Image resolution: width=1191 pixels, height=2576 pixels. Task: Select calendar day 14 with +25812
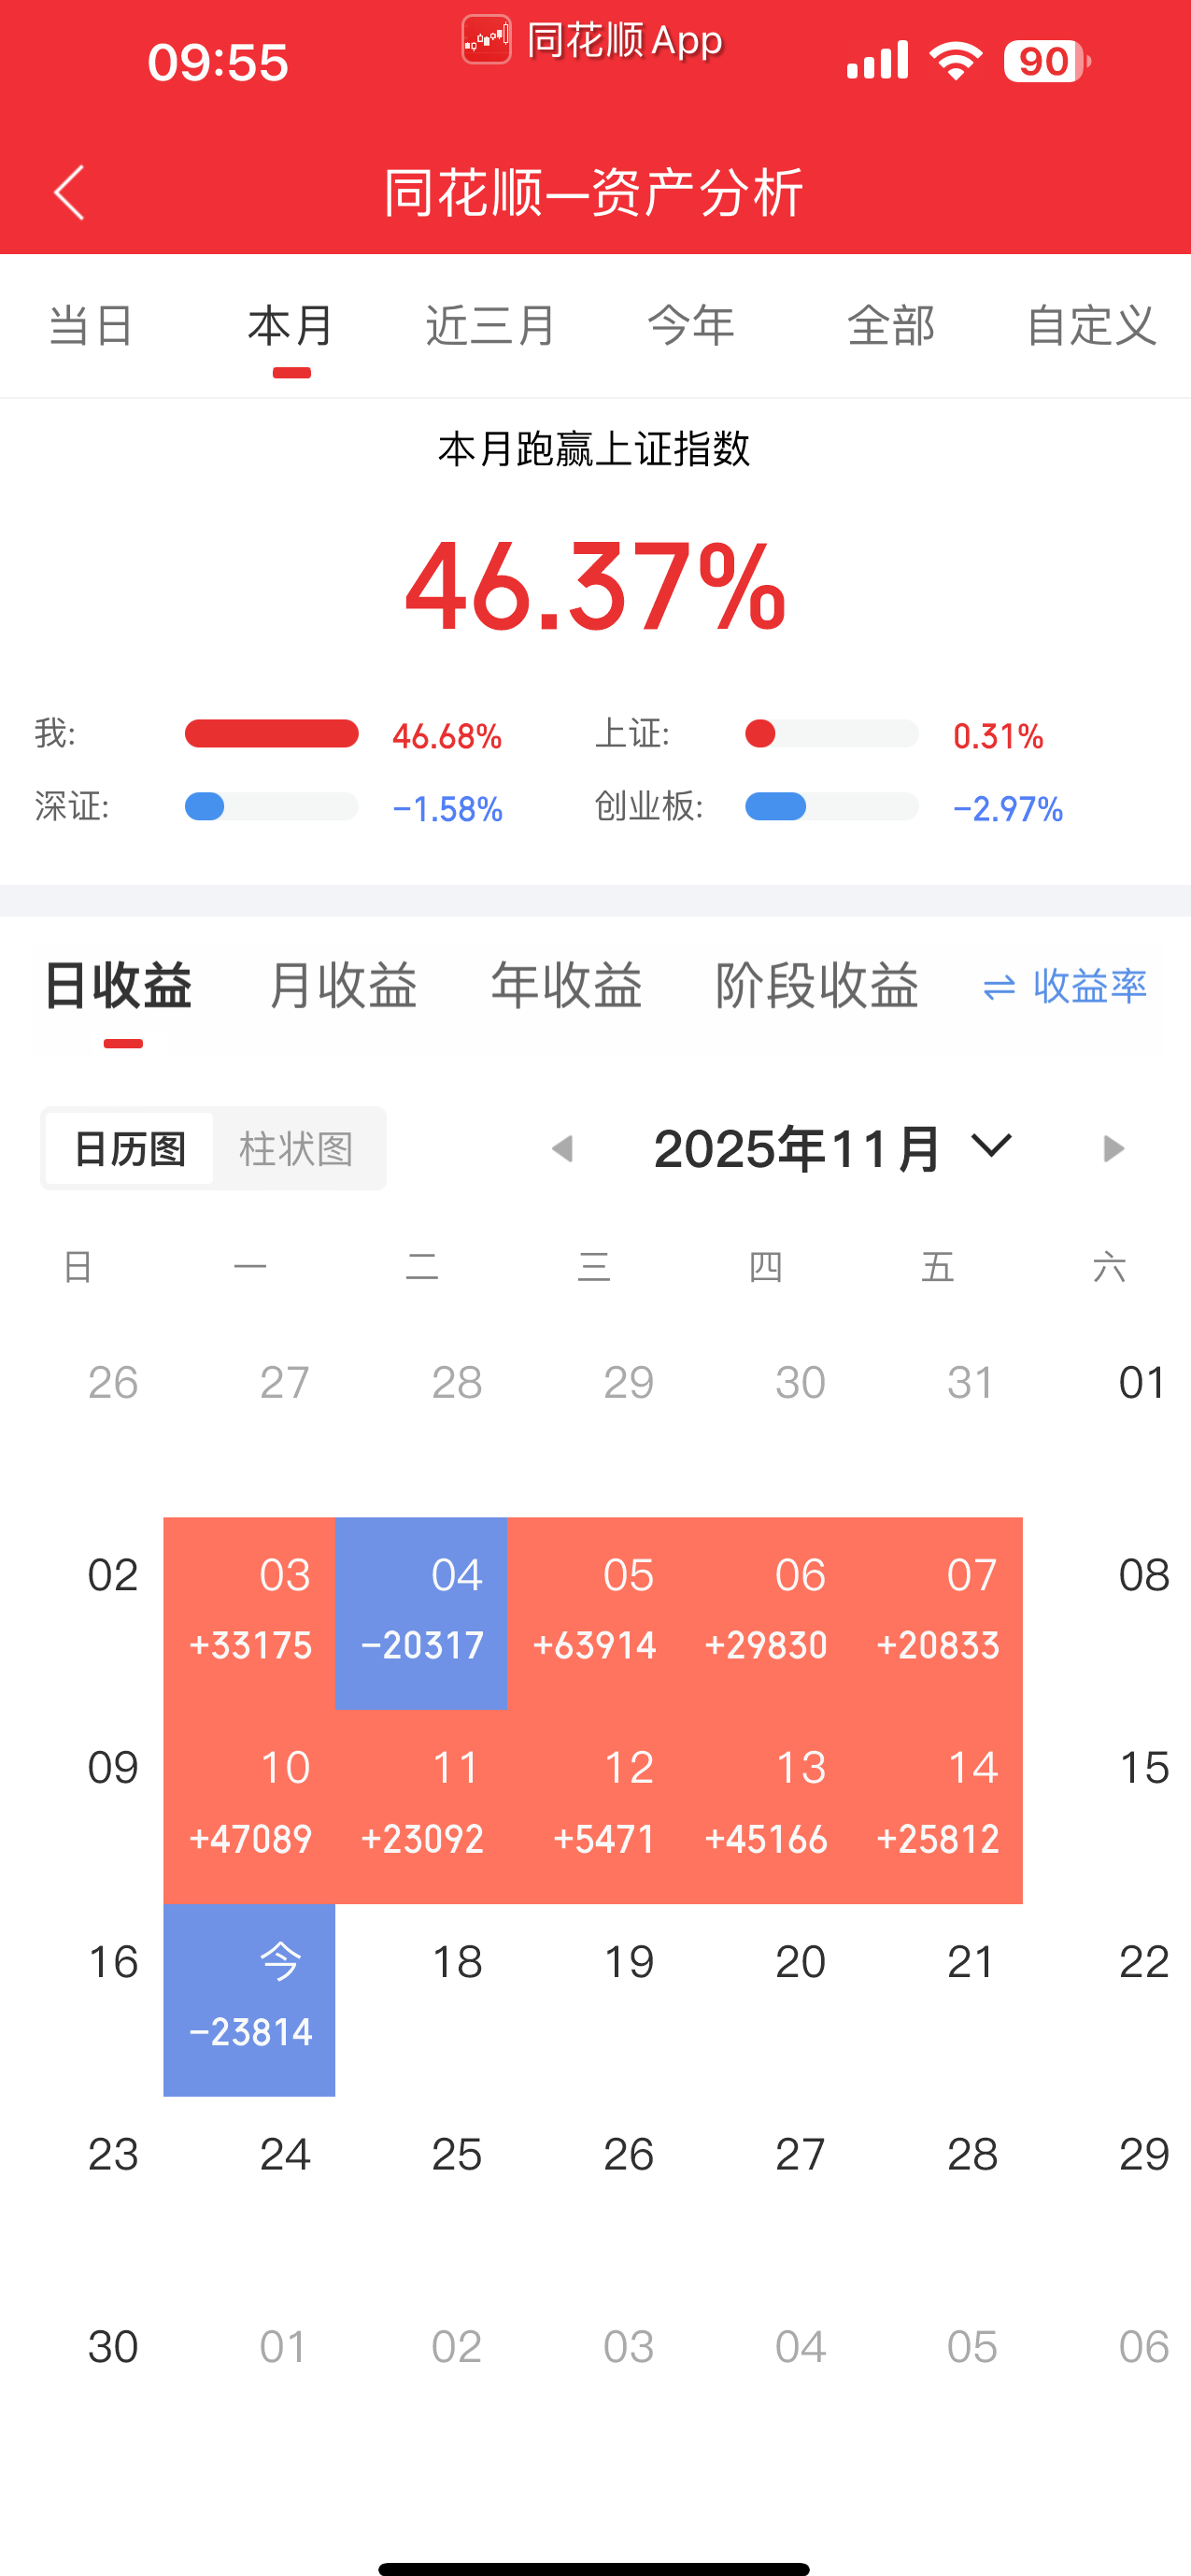(x=937, y=1806)
